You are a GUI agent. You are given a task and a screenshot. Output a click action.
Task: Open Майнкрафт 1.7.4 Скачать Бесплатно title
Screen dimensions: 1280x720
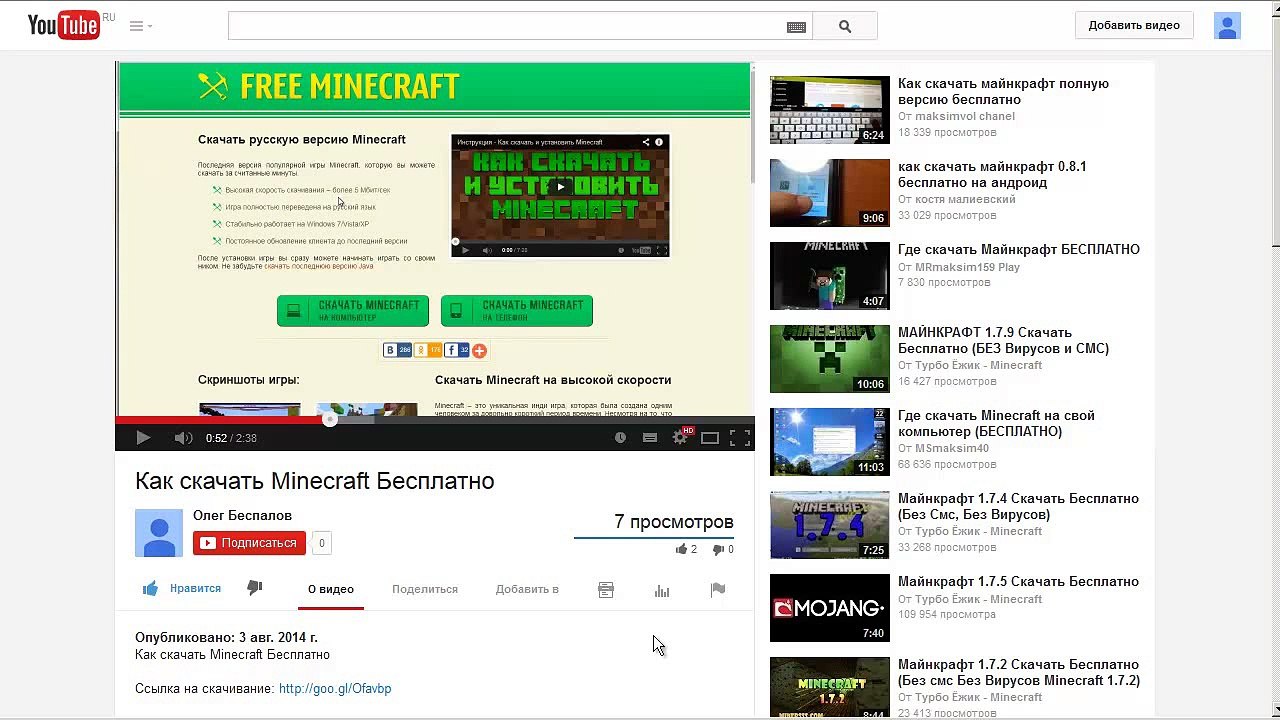click(1018, 507)
